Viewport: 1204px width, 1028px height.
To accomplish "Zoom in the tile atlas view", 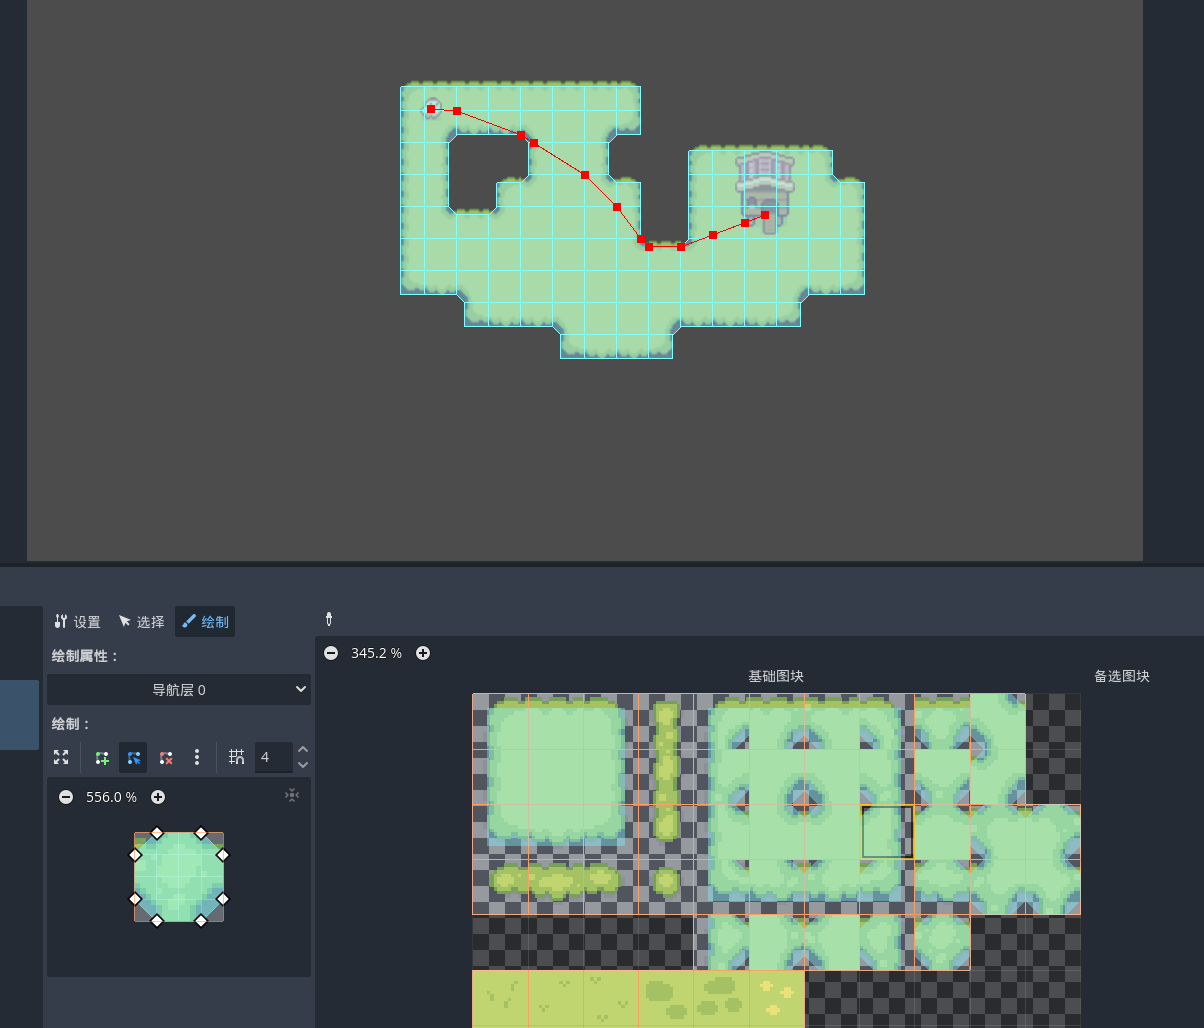I will pos(423,653).
